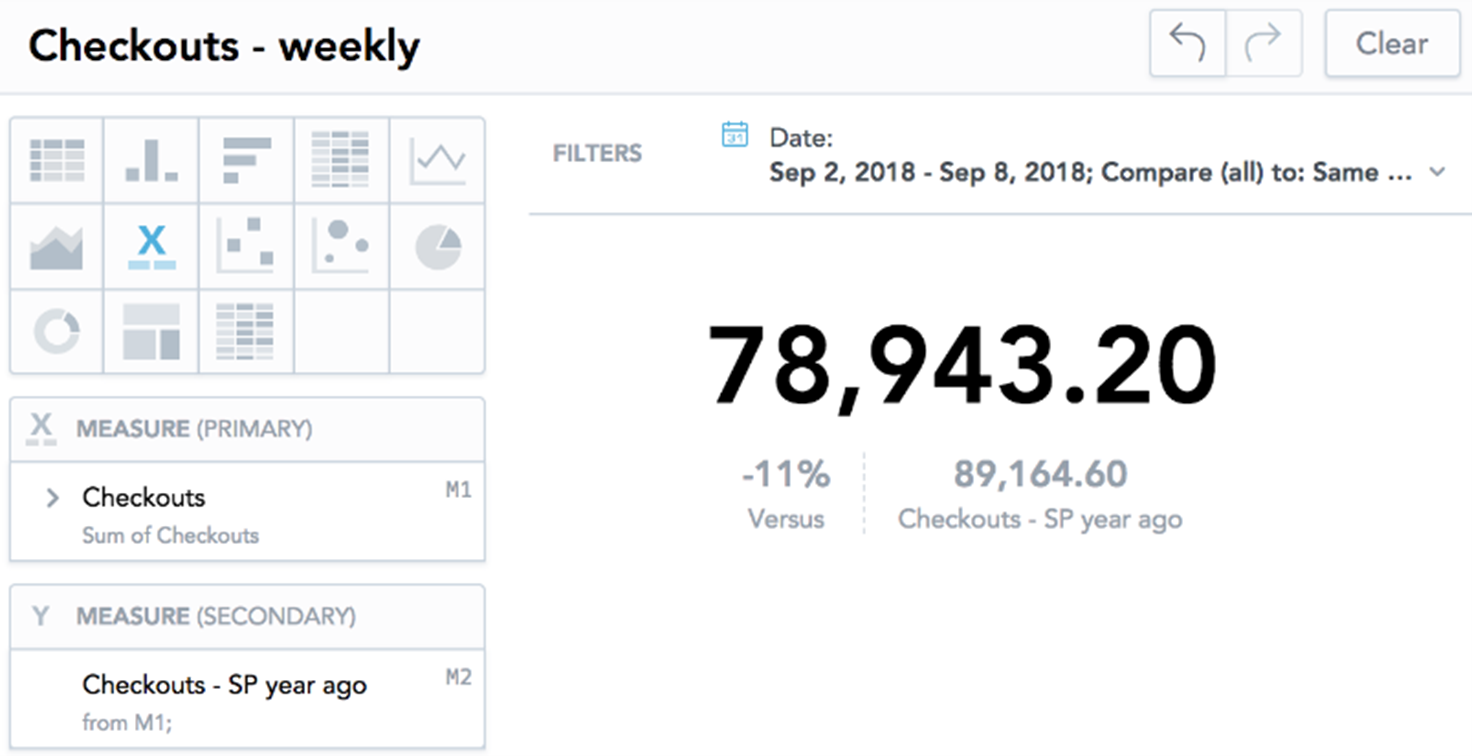Select the Headline visualization type icon
1472x756 pixels.
[x=151, y=247]
